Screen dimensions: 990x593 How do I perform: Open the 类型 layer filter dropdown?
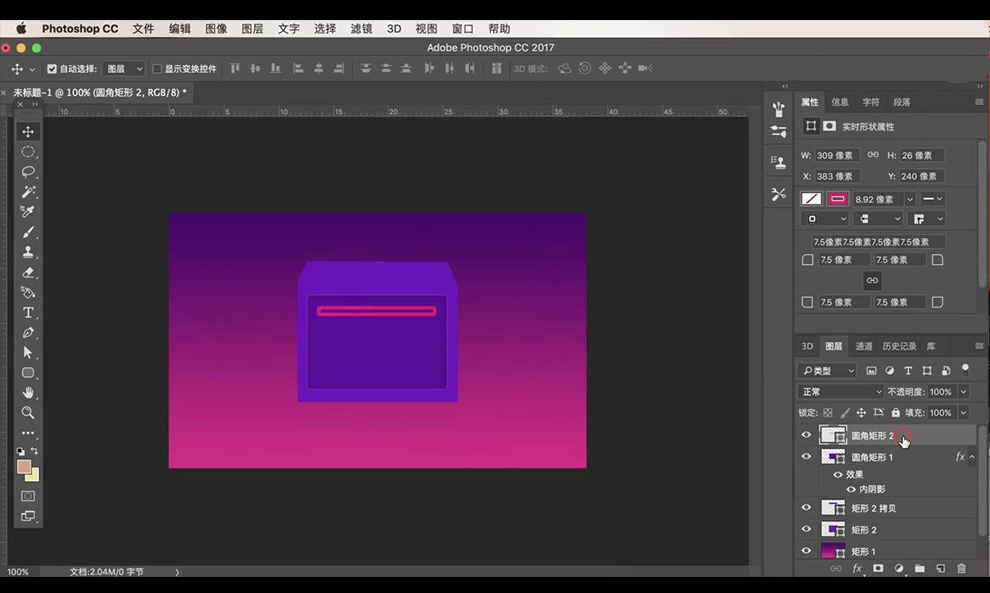point(827,371)
